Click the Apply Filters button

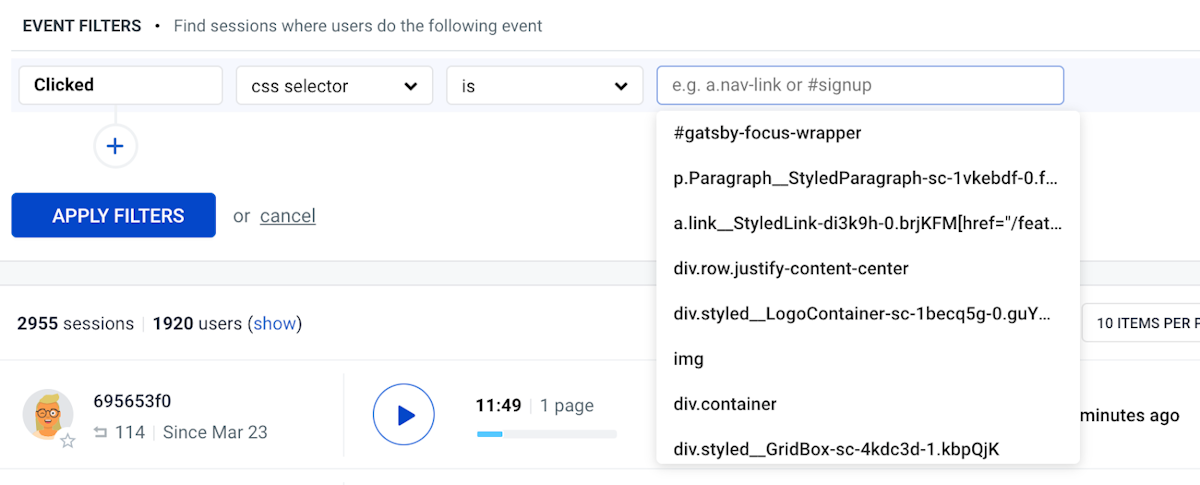click(x=114, y=215)
